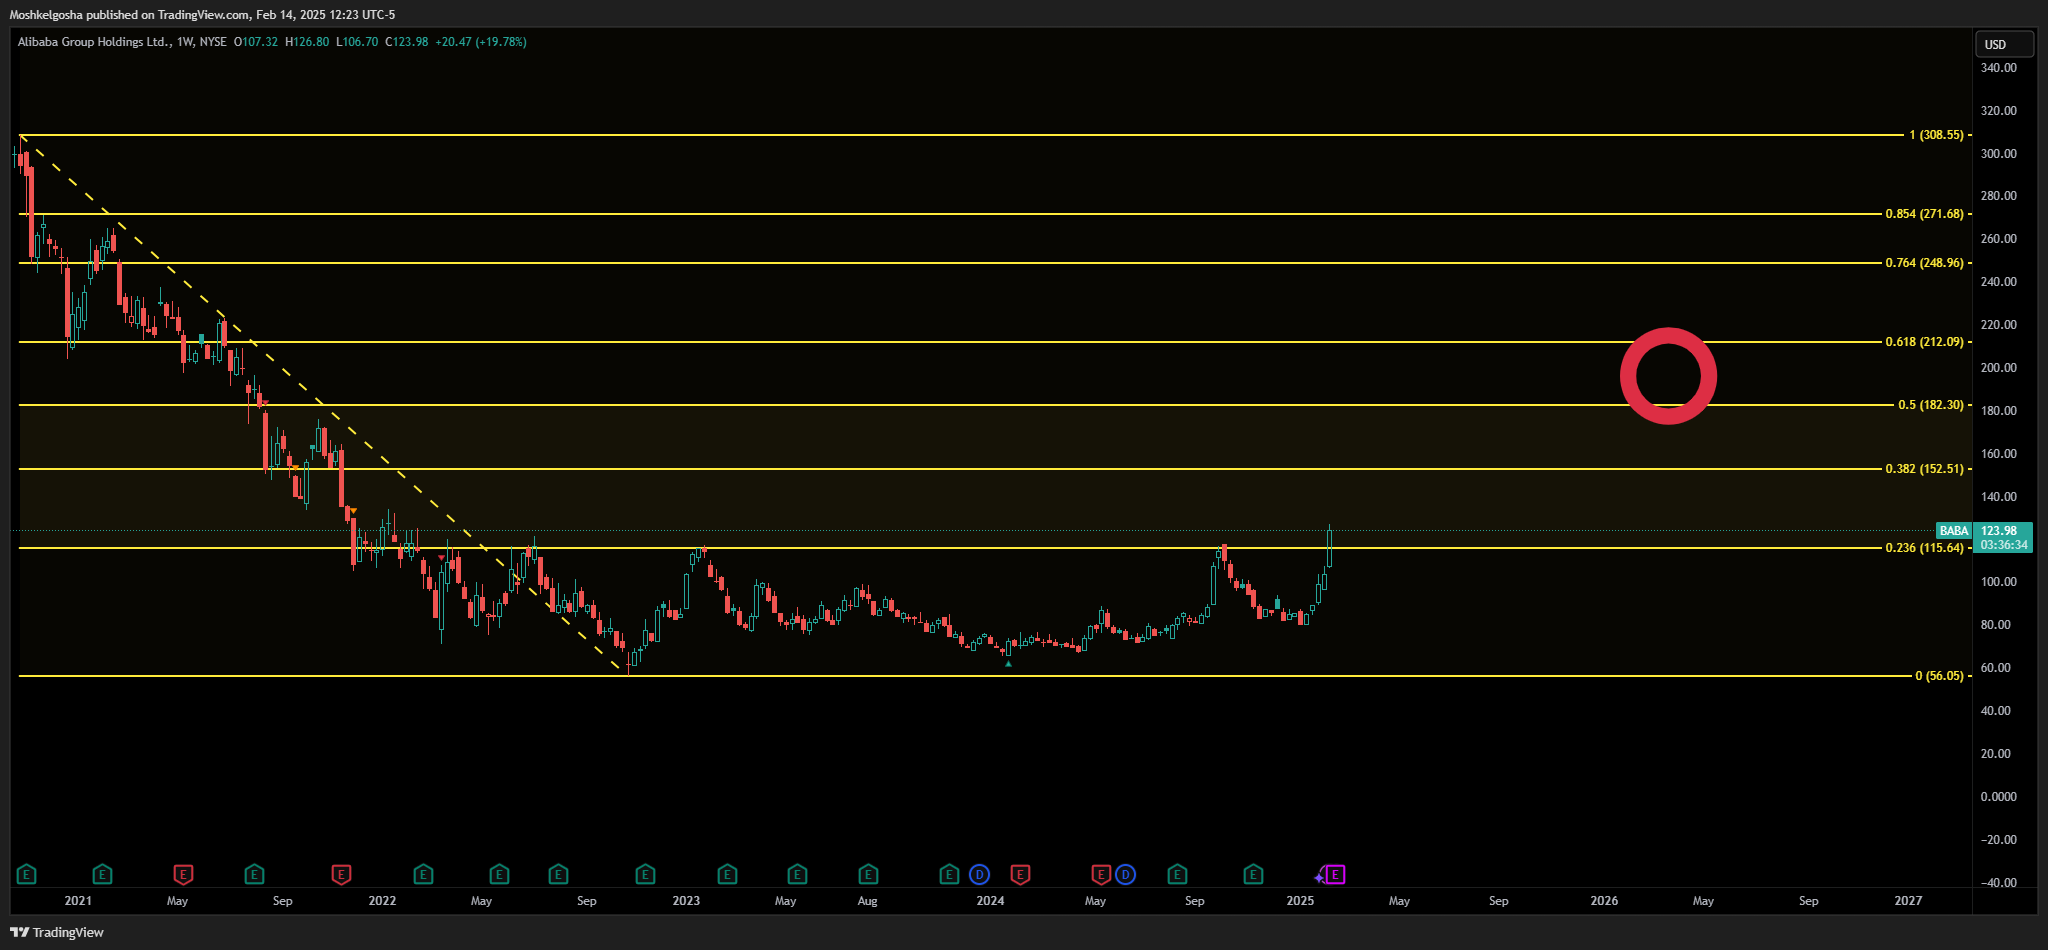The width and height of the screenshot is (2048, 950).
Task: Click the close value C123.98
Action: tap(407, 42)
